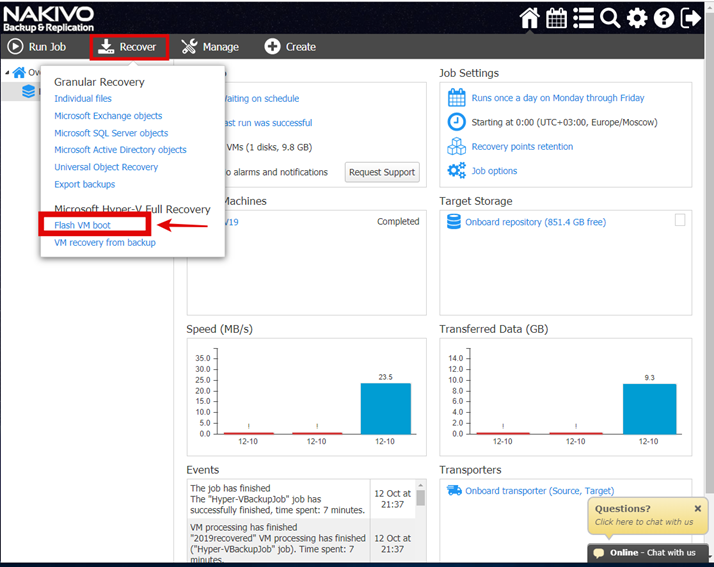Open the Job options link
This screenshot has width=714, height=567.
pyautogui.click(x=494, y=171)
